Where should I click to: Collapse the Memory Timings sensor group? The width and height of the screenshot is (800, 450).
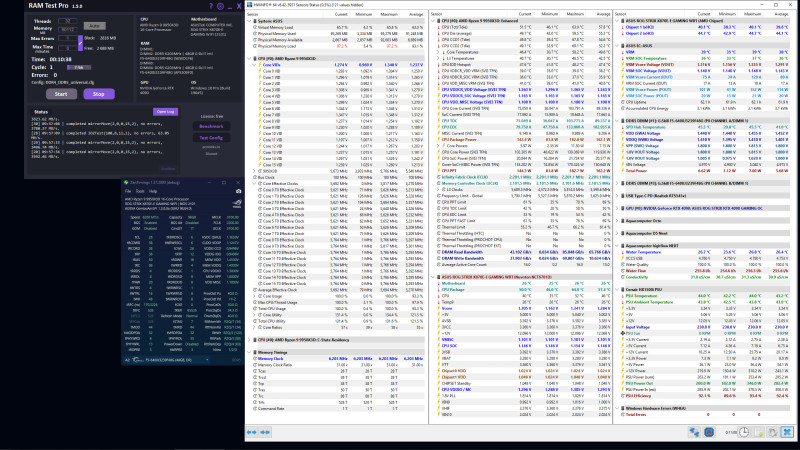pos(249,353)
